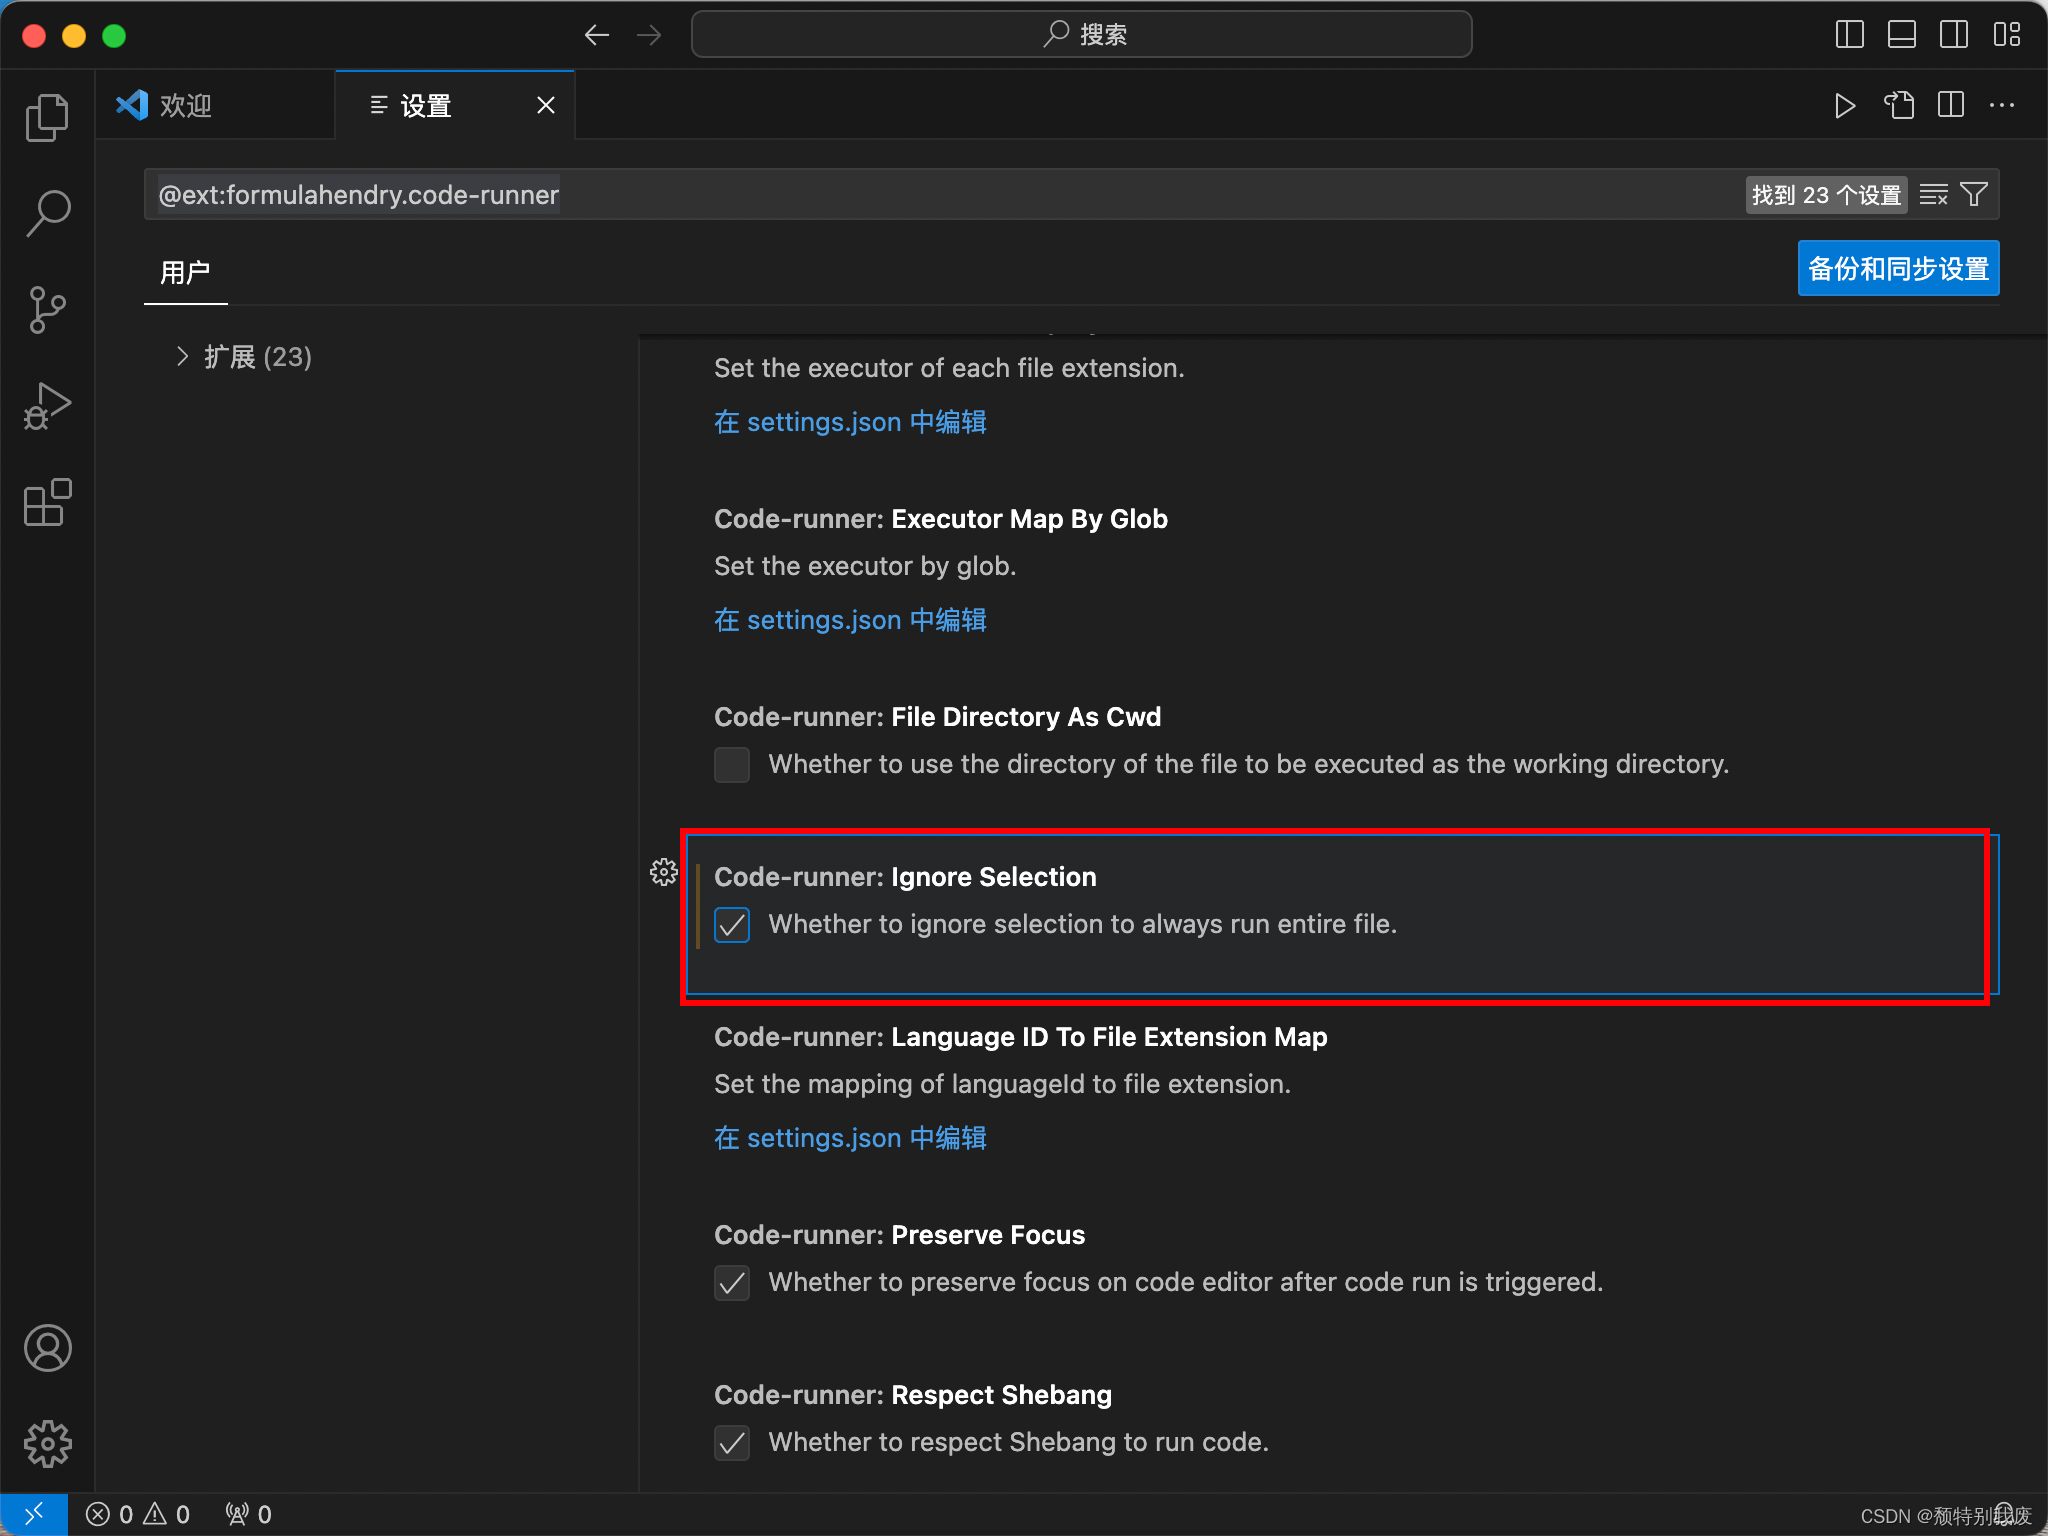The width and height of the screenshot is (2048, 1536).
Task: Open the editor More Actions ellipsis
Action: tap(2002, 105)
